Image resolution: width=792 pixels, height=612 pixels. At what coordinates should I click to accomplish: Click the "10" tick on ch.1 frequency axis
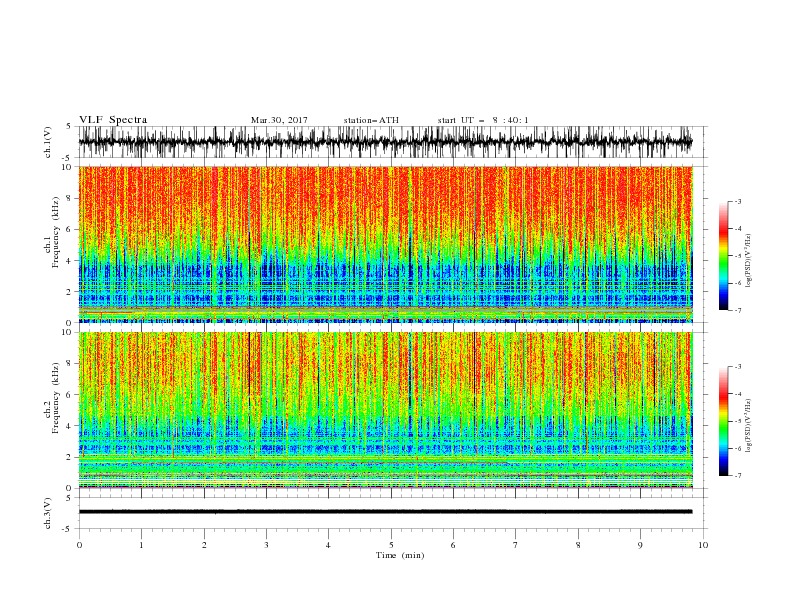point(68,167)
